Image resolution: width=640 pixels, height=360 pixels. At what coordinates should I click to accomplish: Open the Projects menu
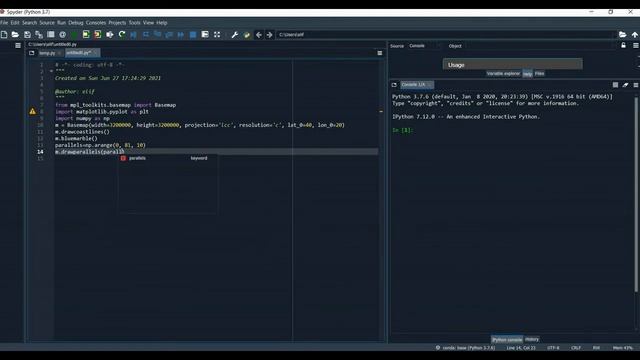[x=117, y=23]
